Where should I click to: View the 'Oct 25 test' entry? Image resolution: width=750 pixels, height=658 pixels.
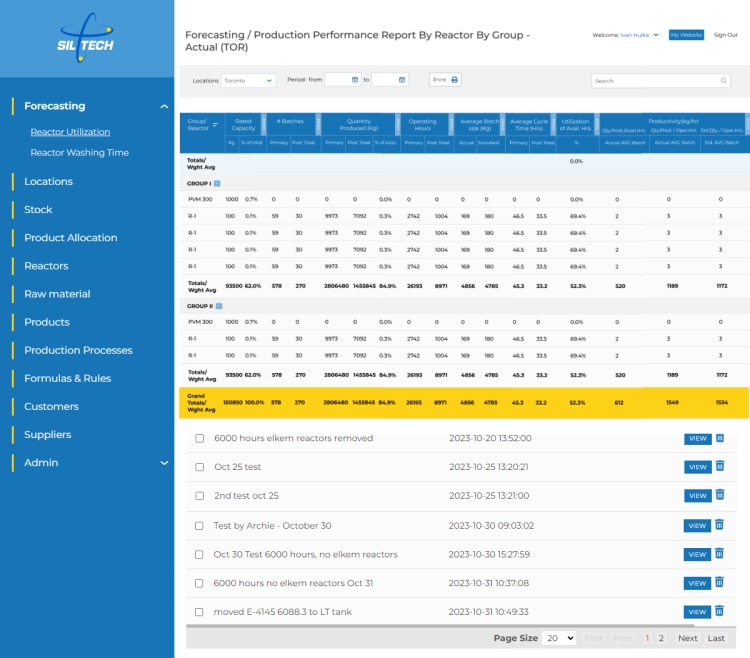click(x=697, y=467)
